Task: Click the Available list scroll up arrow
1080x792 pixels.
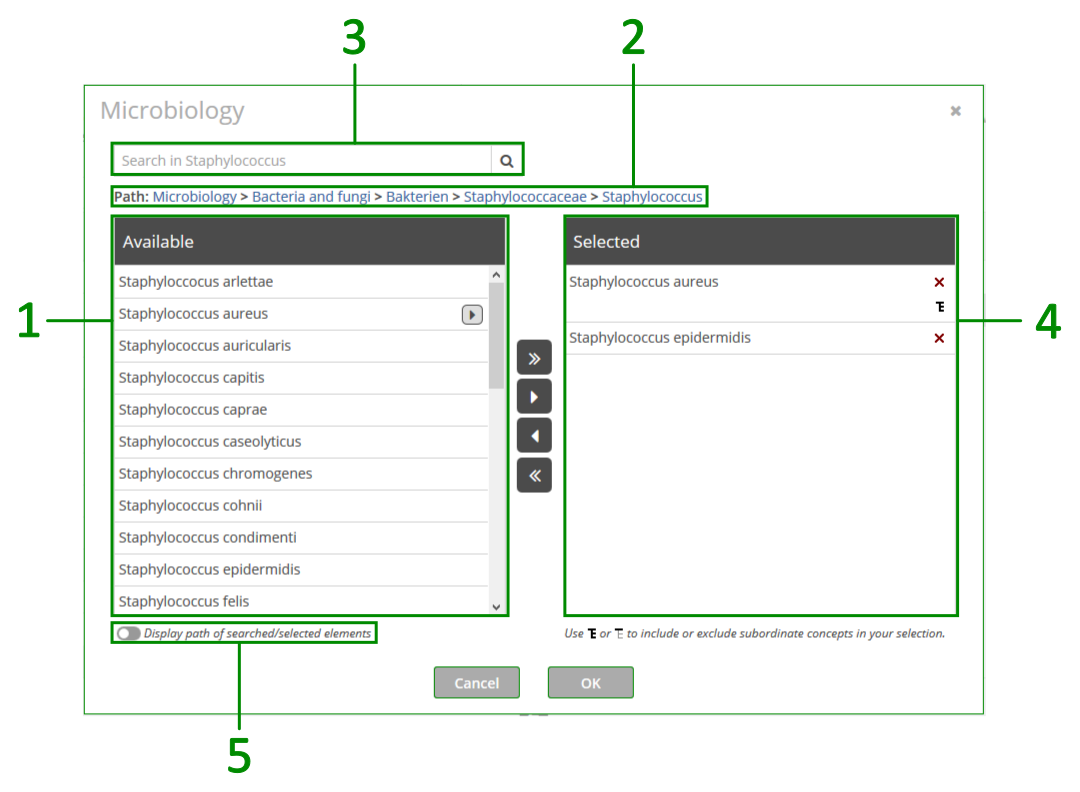Action: click(x=496, y=275)
